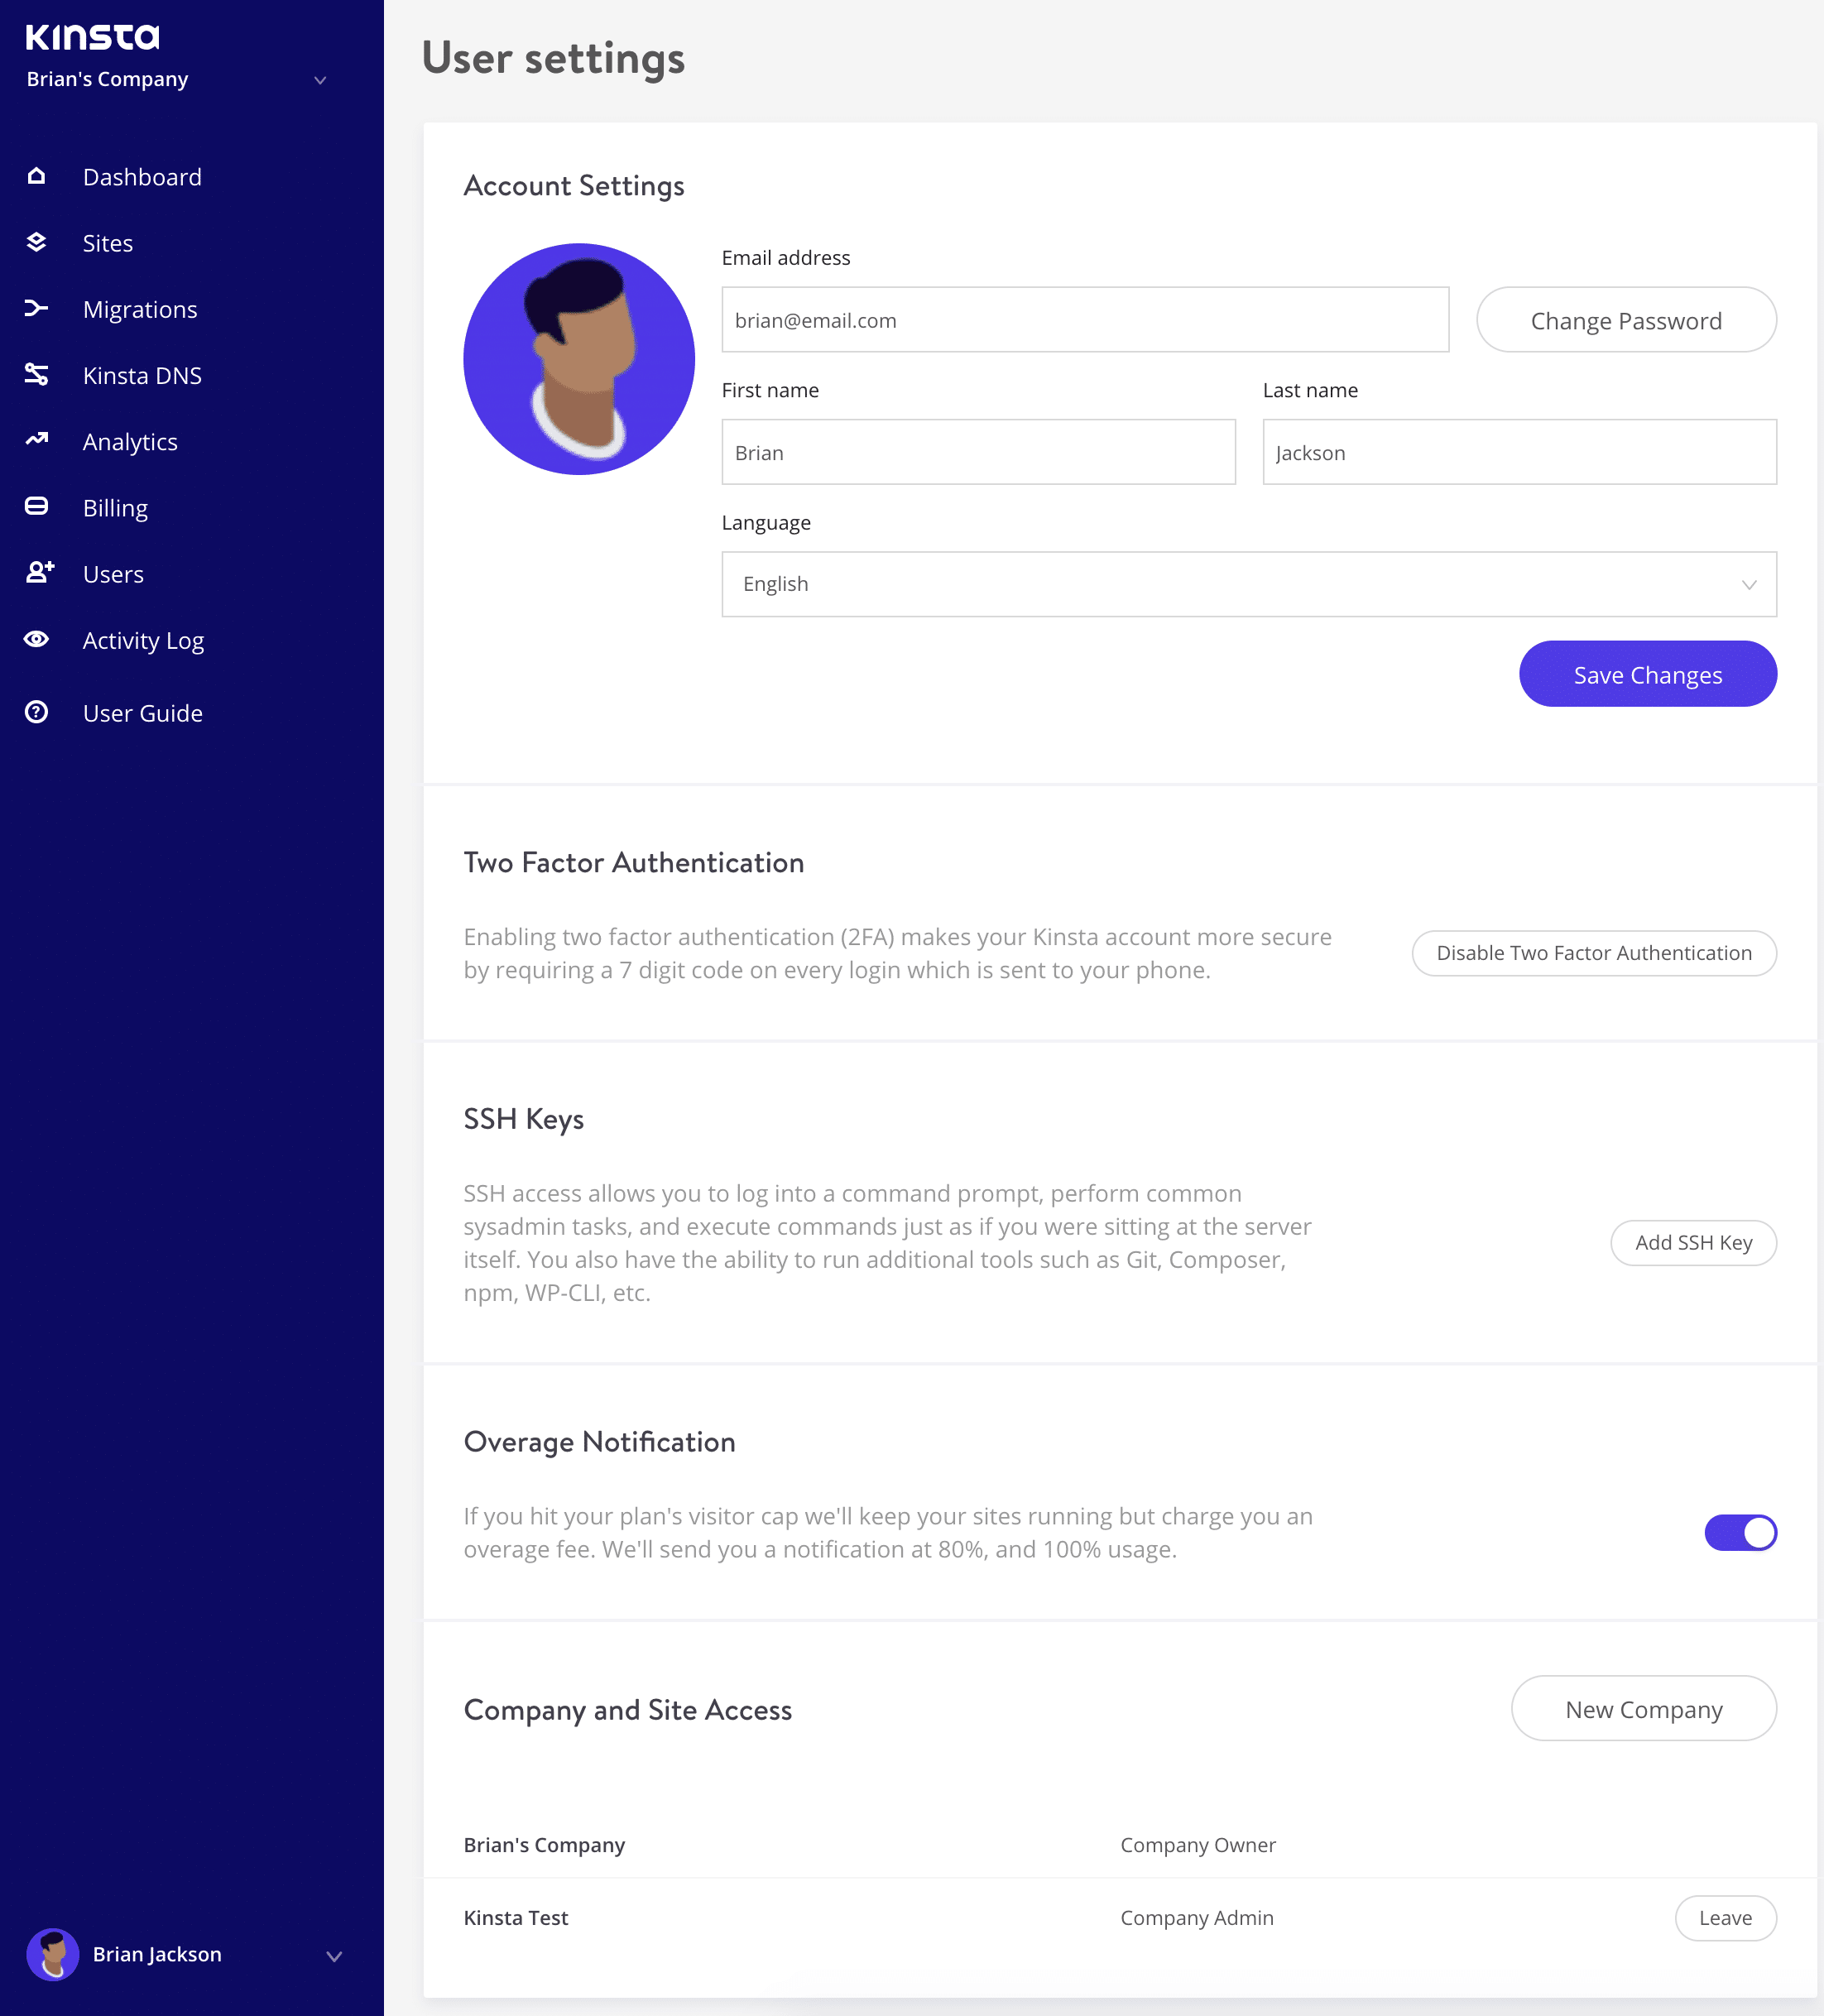The image size is (1824, 2016).
Task: Toggle the Overage Notification switch off
Action: (x=1741, y=1531)
